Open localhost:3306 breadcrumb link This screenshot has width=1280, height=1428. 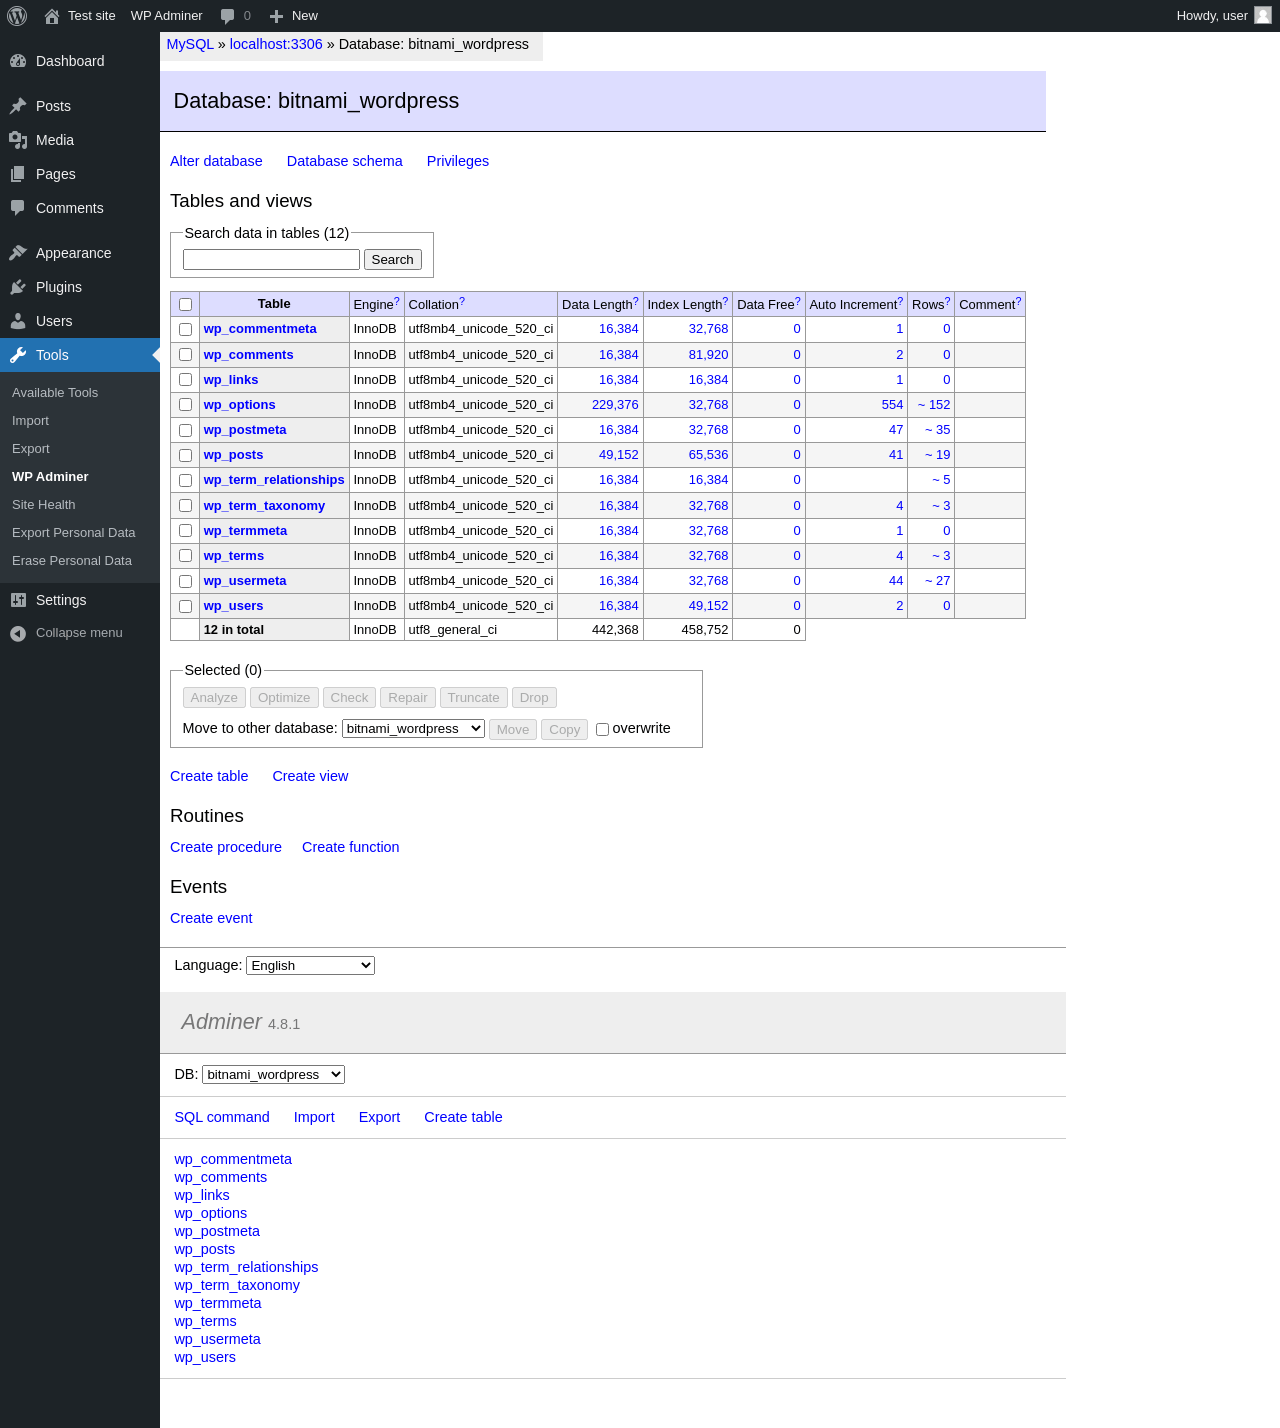click(x=276, y=44)
